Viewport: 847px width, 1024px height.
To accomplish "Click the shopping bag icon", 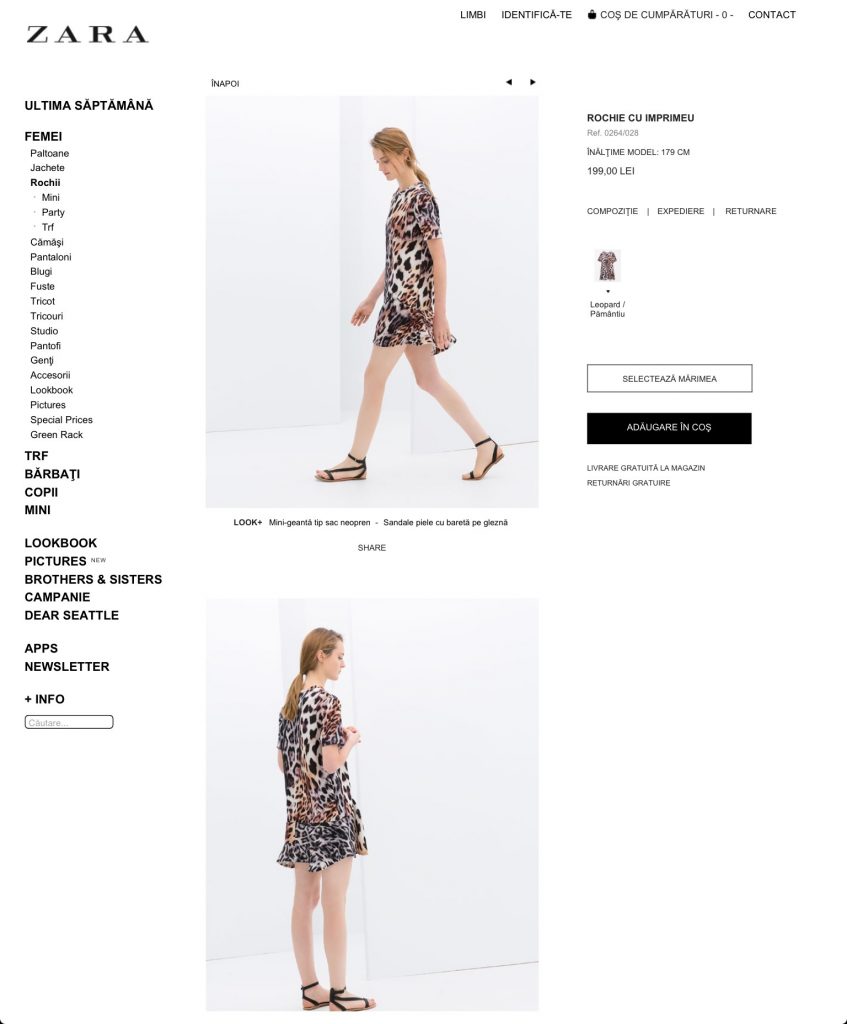I will point(592,14).
